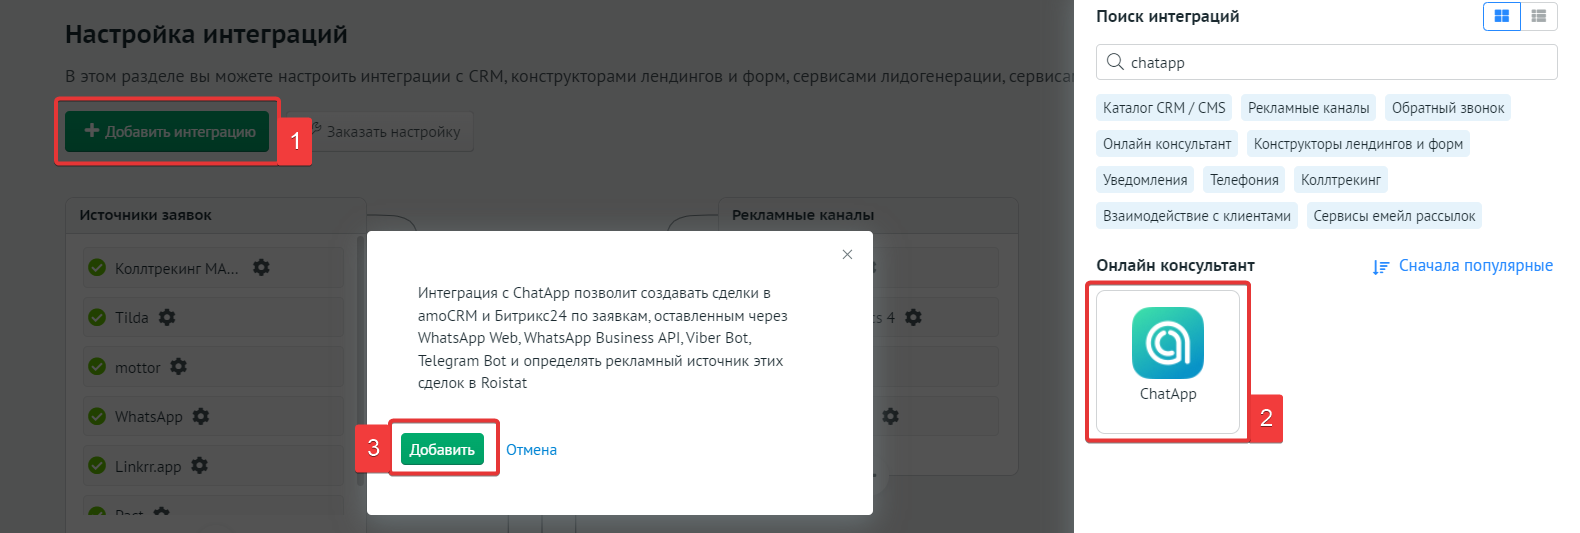The height and width of the screenshot is (533, 1580).
Task: Open settings gear for WhatsApp source
Action: click(201, 416)
